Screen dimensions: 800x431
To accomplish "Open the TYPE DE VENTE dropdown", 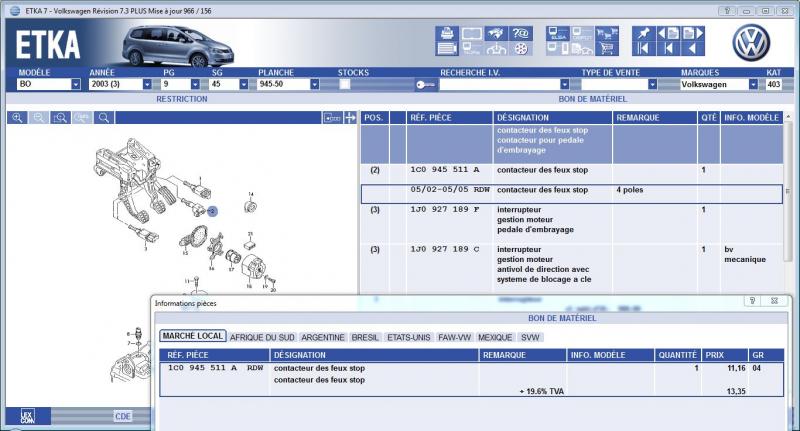I will [x=652, y=84].
